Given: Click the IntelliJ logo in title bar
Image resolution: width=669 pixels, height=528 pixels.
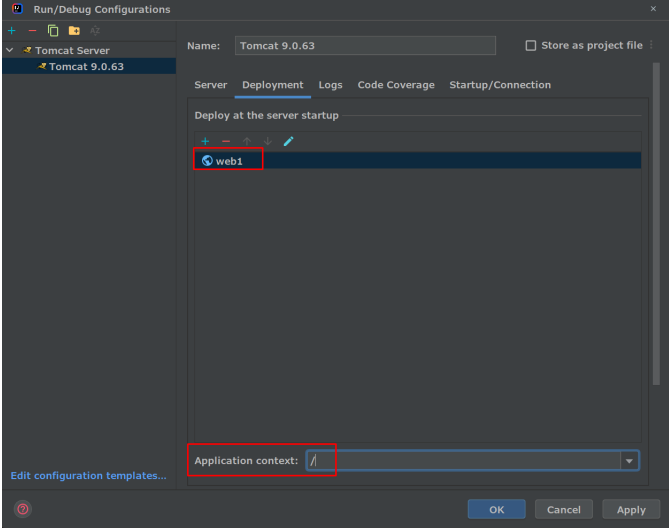Looking at the screenshot, I should [17, 9].
